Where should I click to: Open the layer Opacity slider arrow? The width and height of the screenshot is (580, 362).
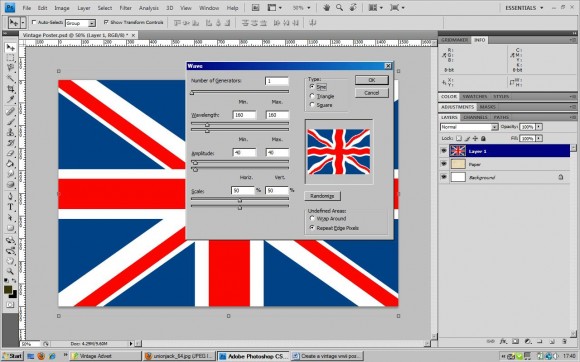[x=539, y=127]
